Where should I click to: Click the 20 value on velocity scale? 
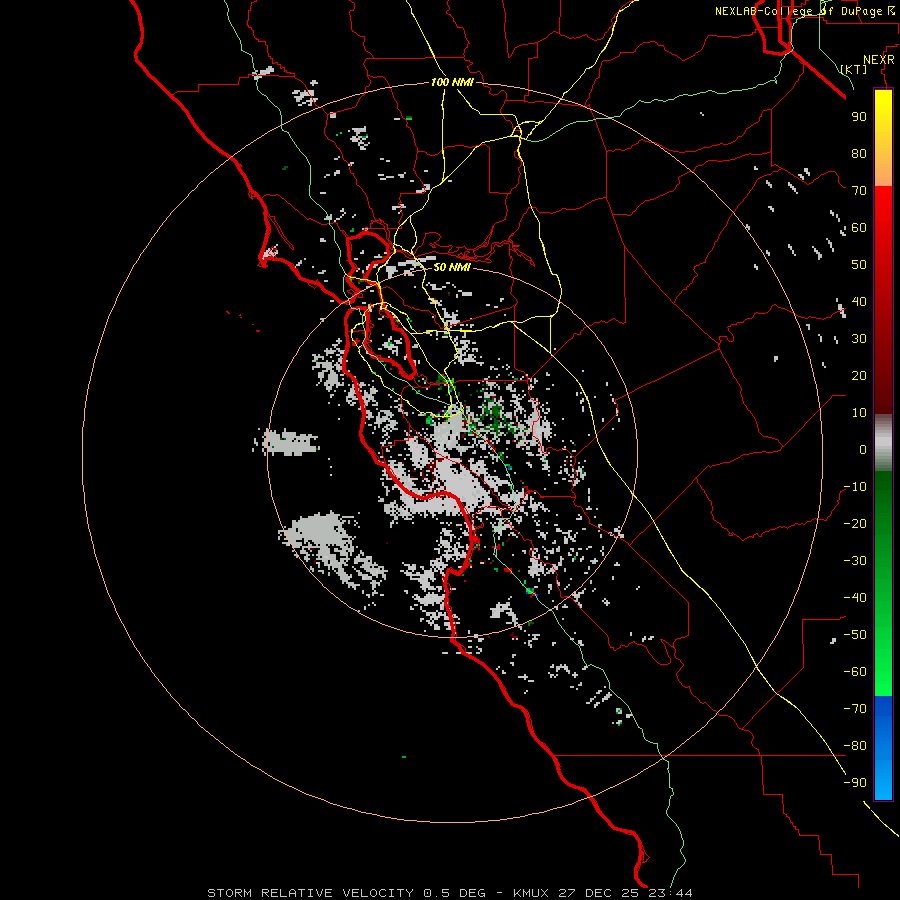859,375
